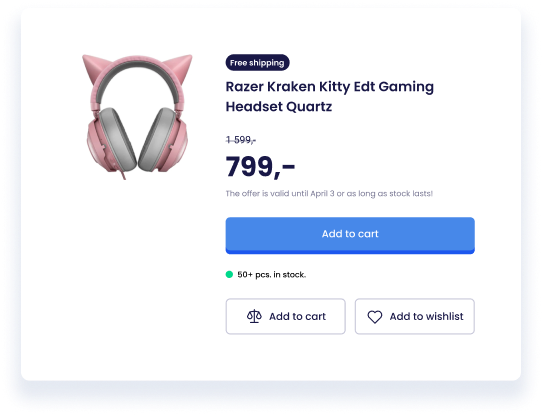Click the Add to wishlist label text

point(427,317)
